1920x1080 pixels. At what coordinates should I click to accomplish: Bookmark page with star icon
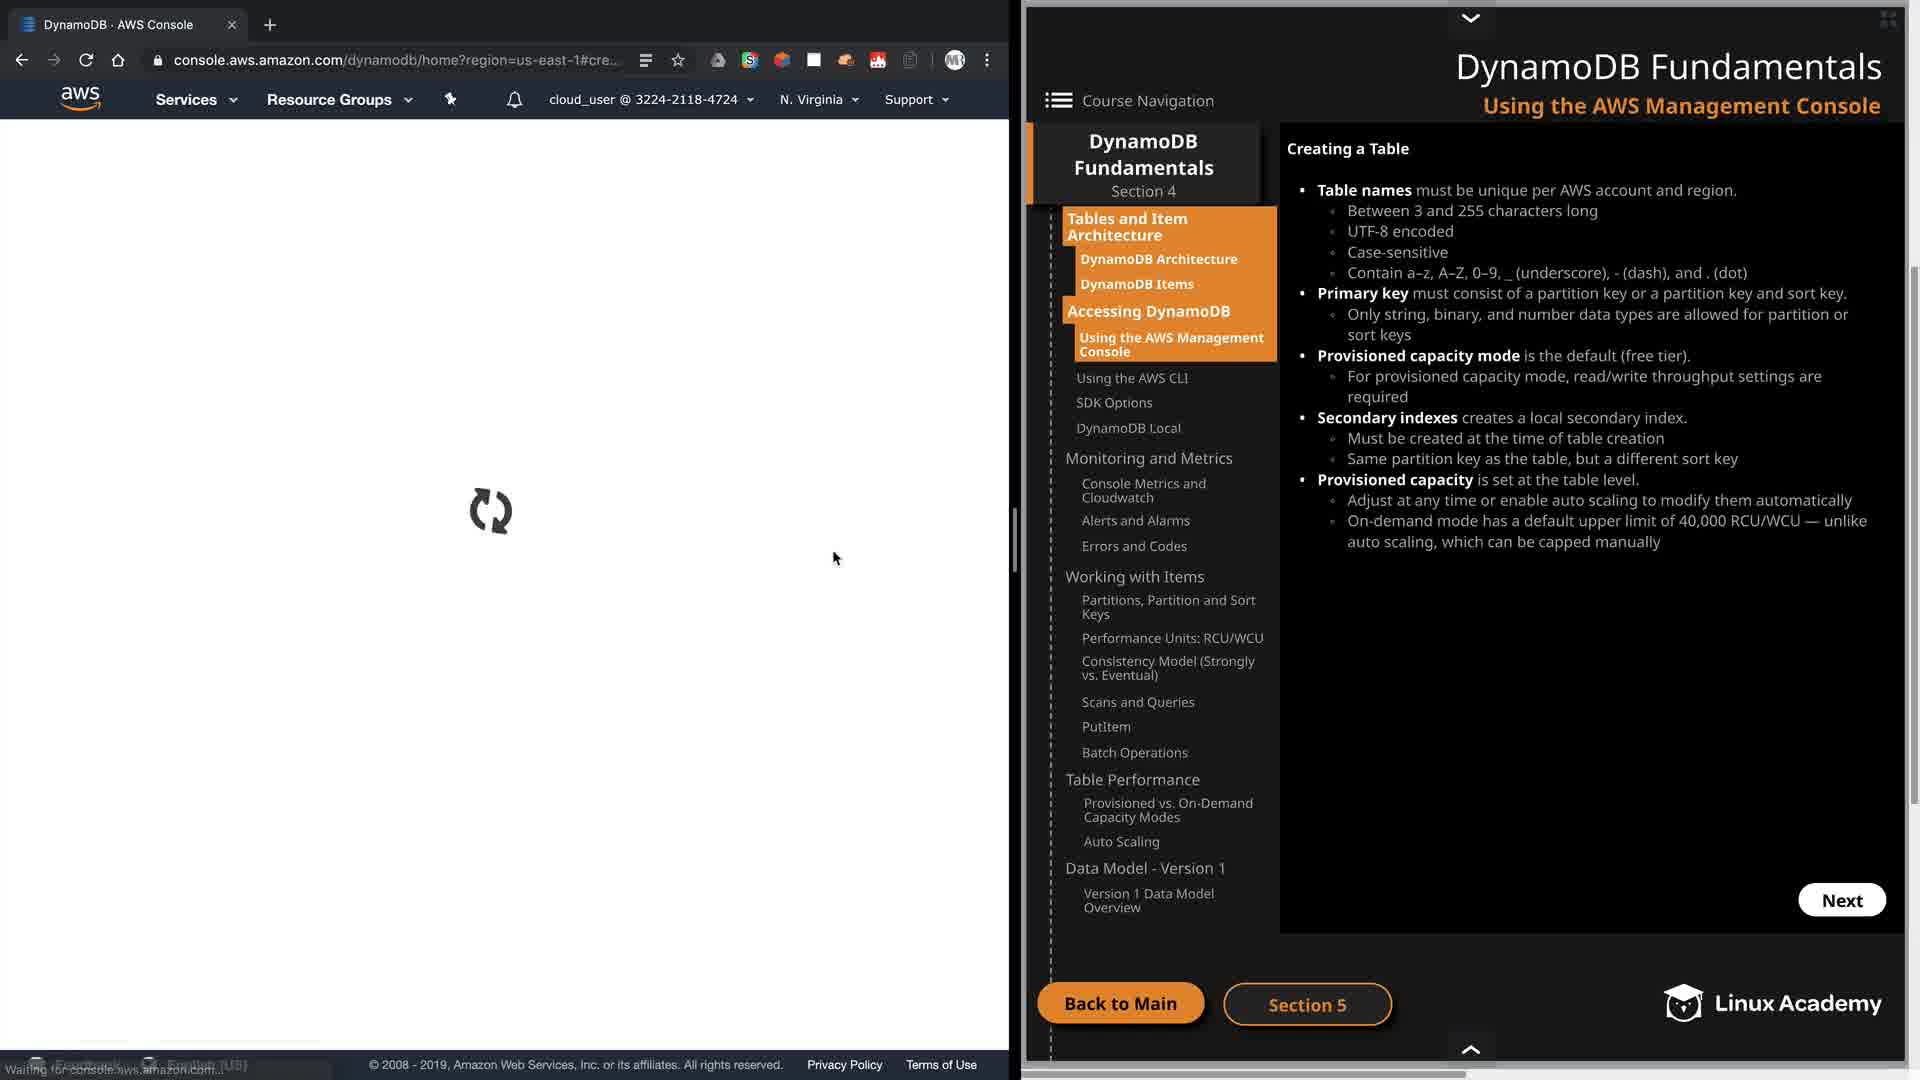tap(678, 60)
